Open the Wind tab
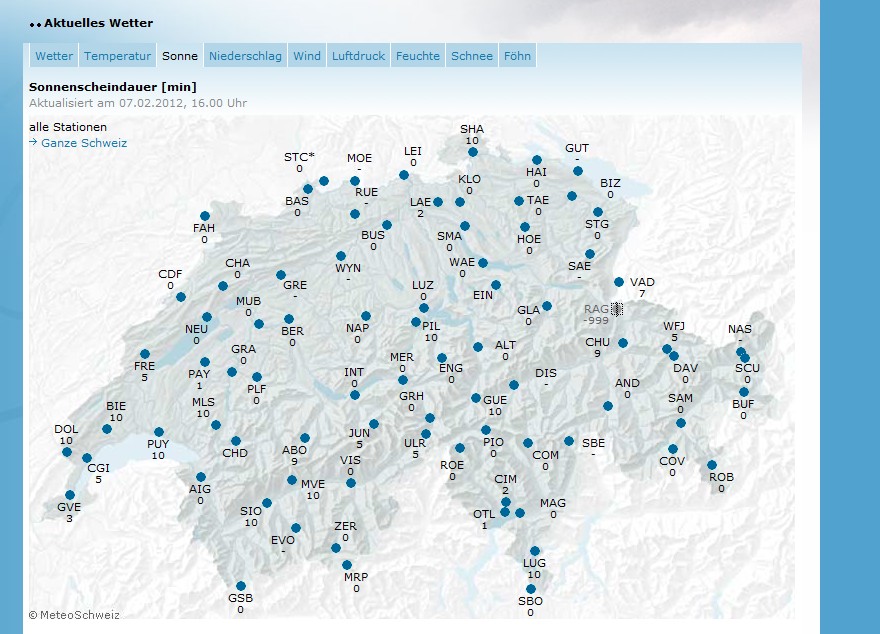 (x=307, y=56)
